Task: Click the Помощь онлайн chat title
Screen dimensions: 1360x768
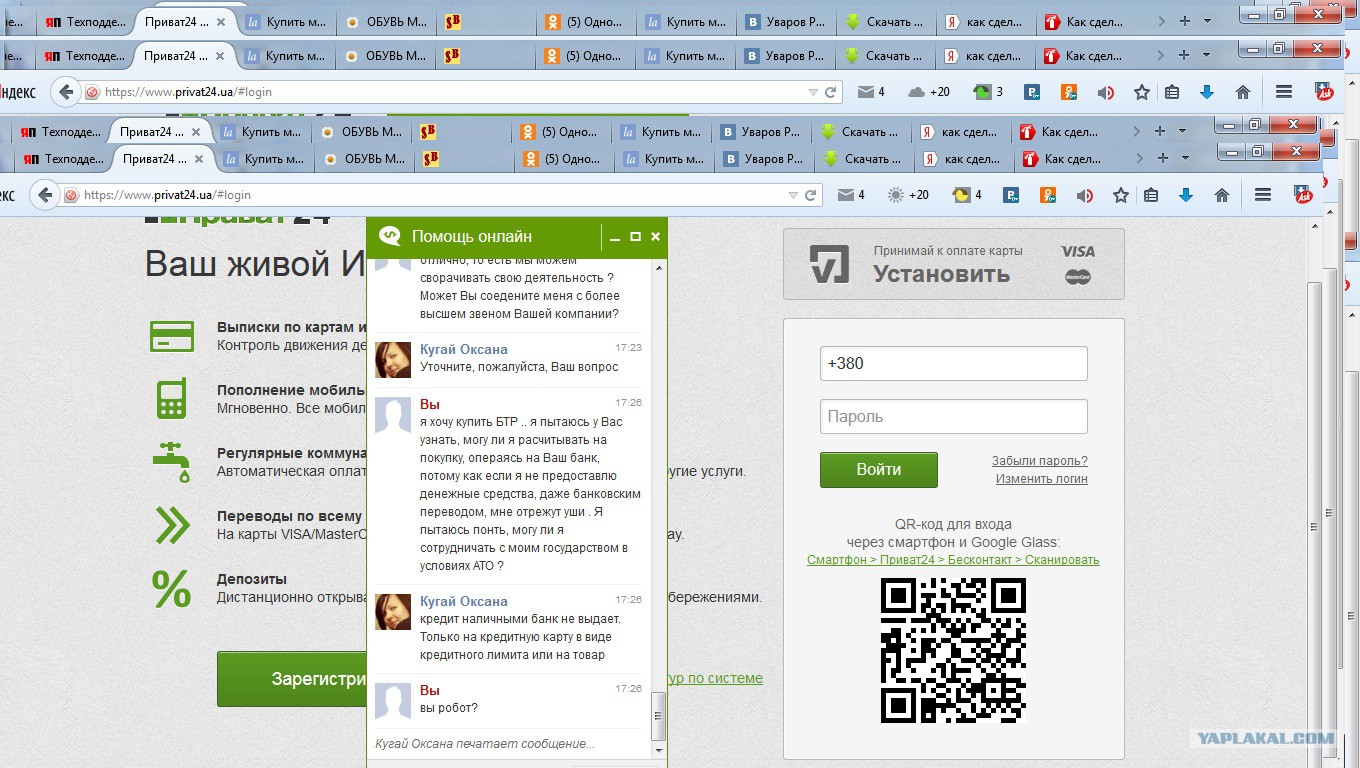Action: tap(472, 237)
